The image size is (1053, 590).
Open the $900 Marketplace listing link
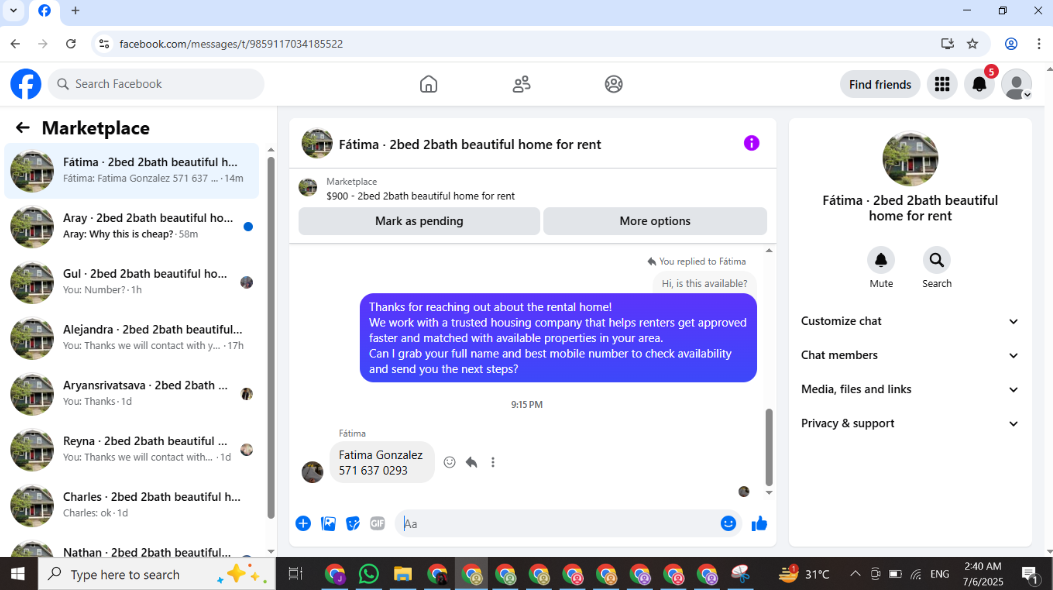click(x=420, y=196)
